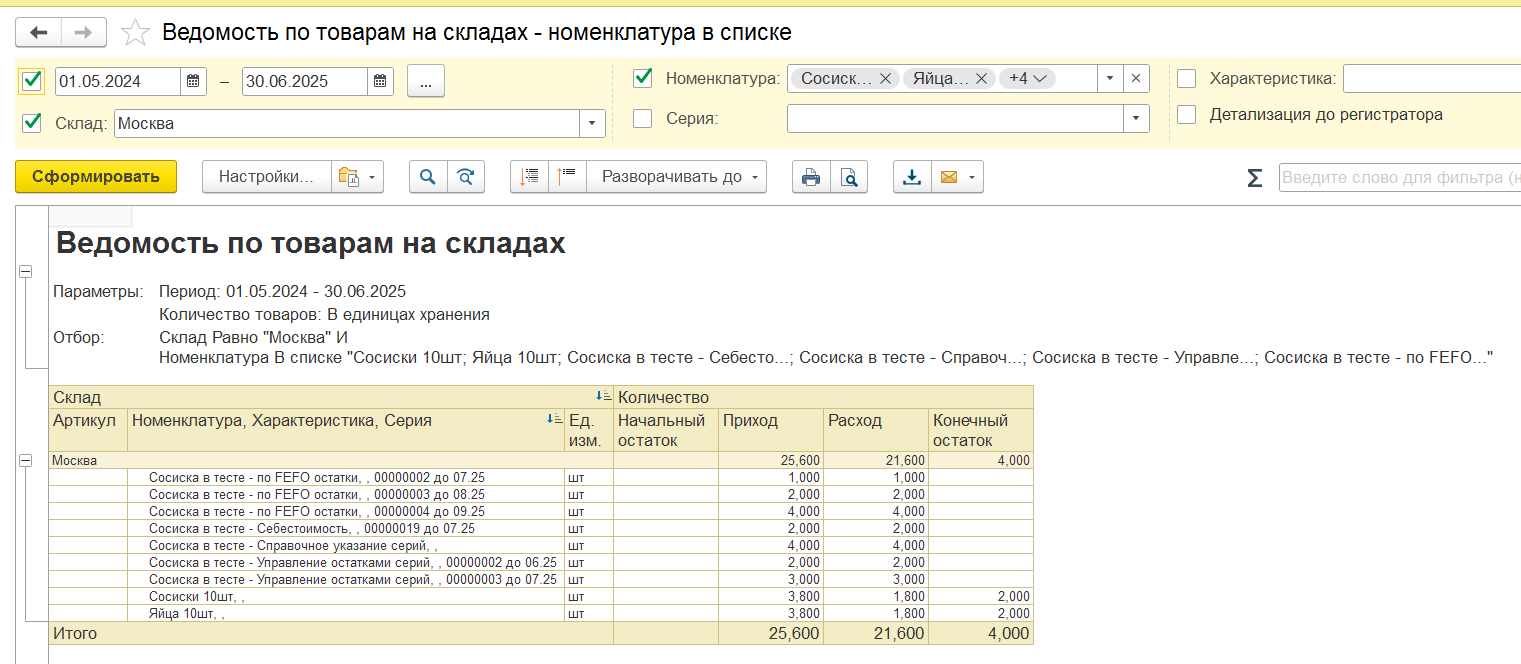The width and height of the screenshot is (1521, 664).
Task: Click the save report download icon
Action: coord(911,177)
